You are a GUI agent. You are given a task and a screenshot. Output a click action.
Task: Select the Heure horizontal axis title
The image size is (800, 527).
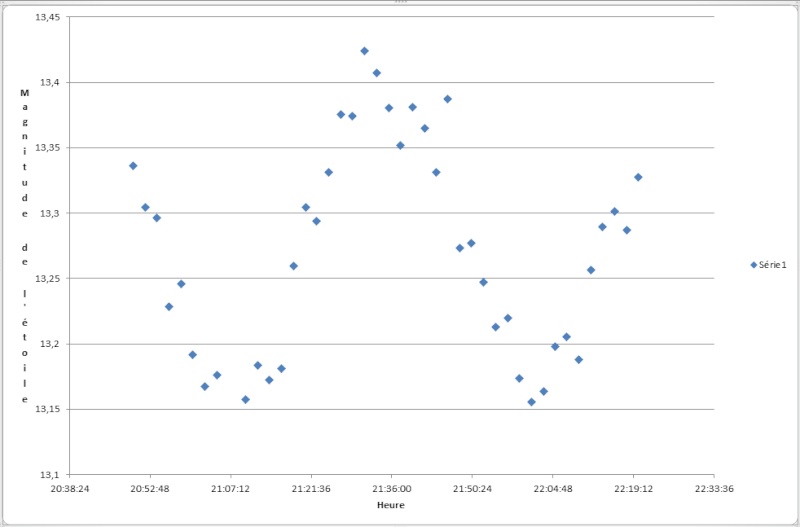(391, 505)
